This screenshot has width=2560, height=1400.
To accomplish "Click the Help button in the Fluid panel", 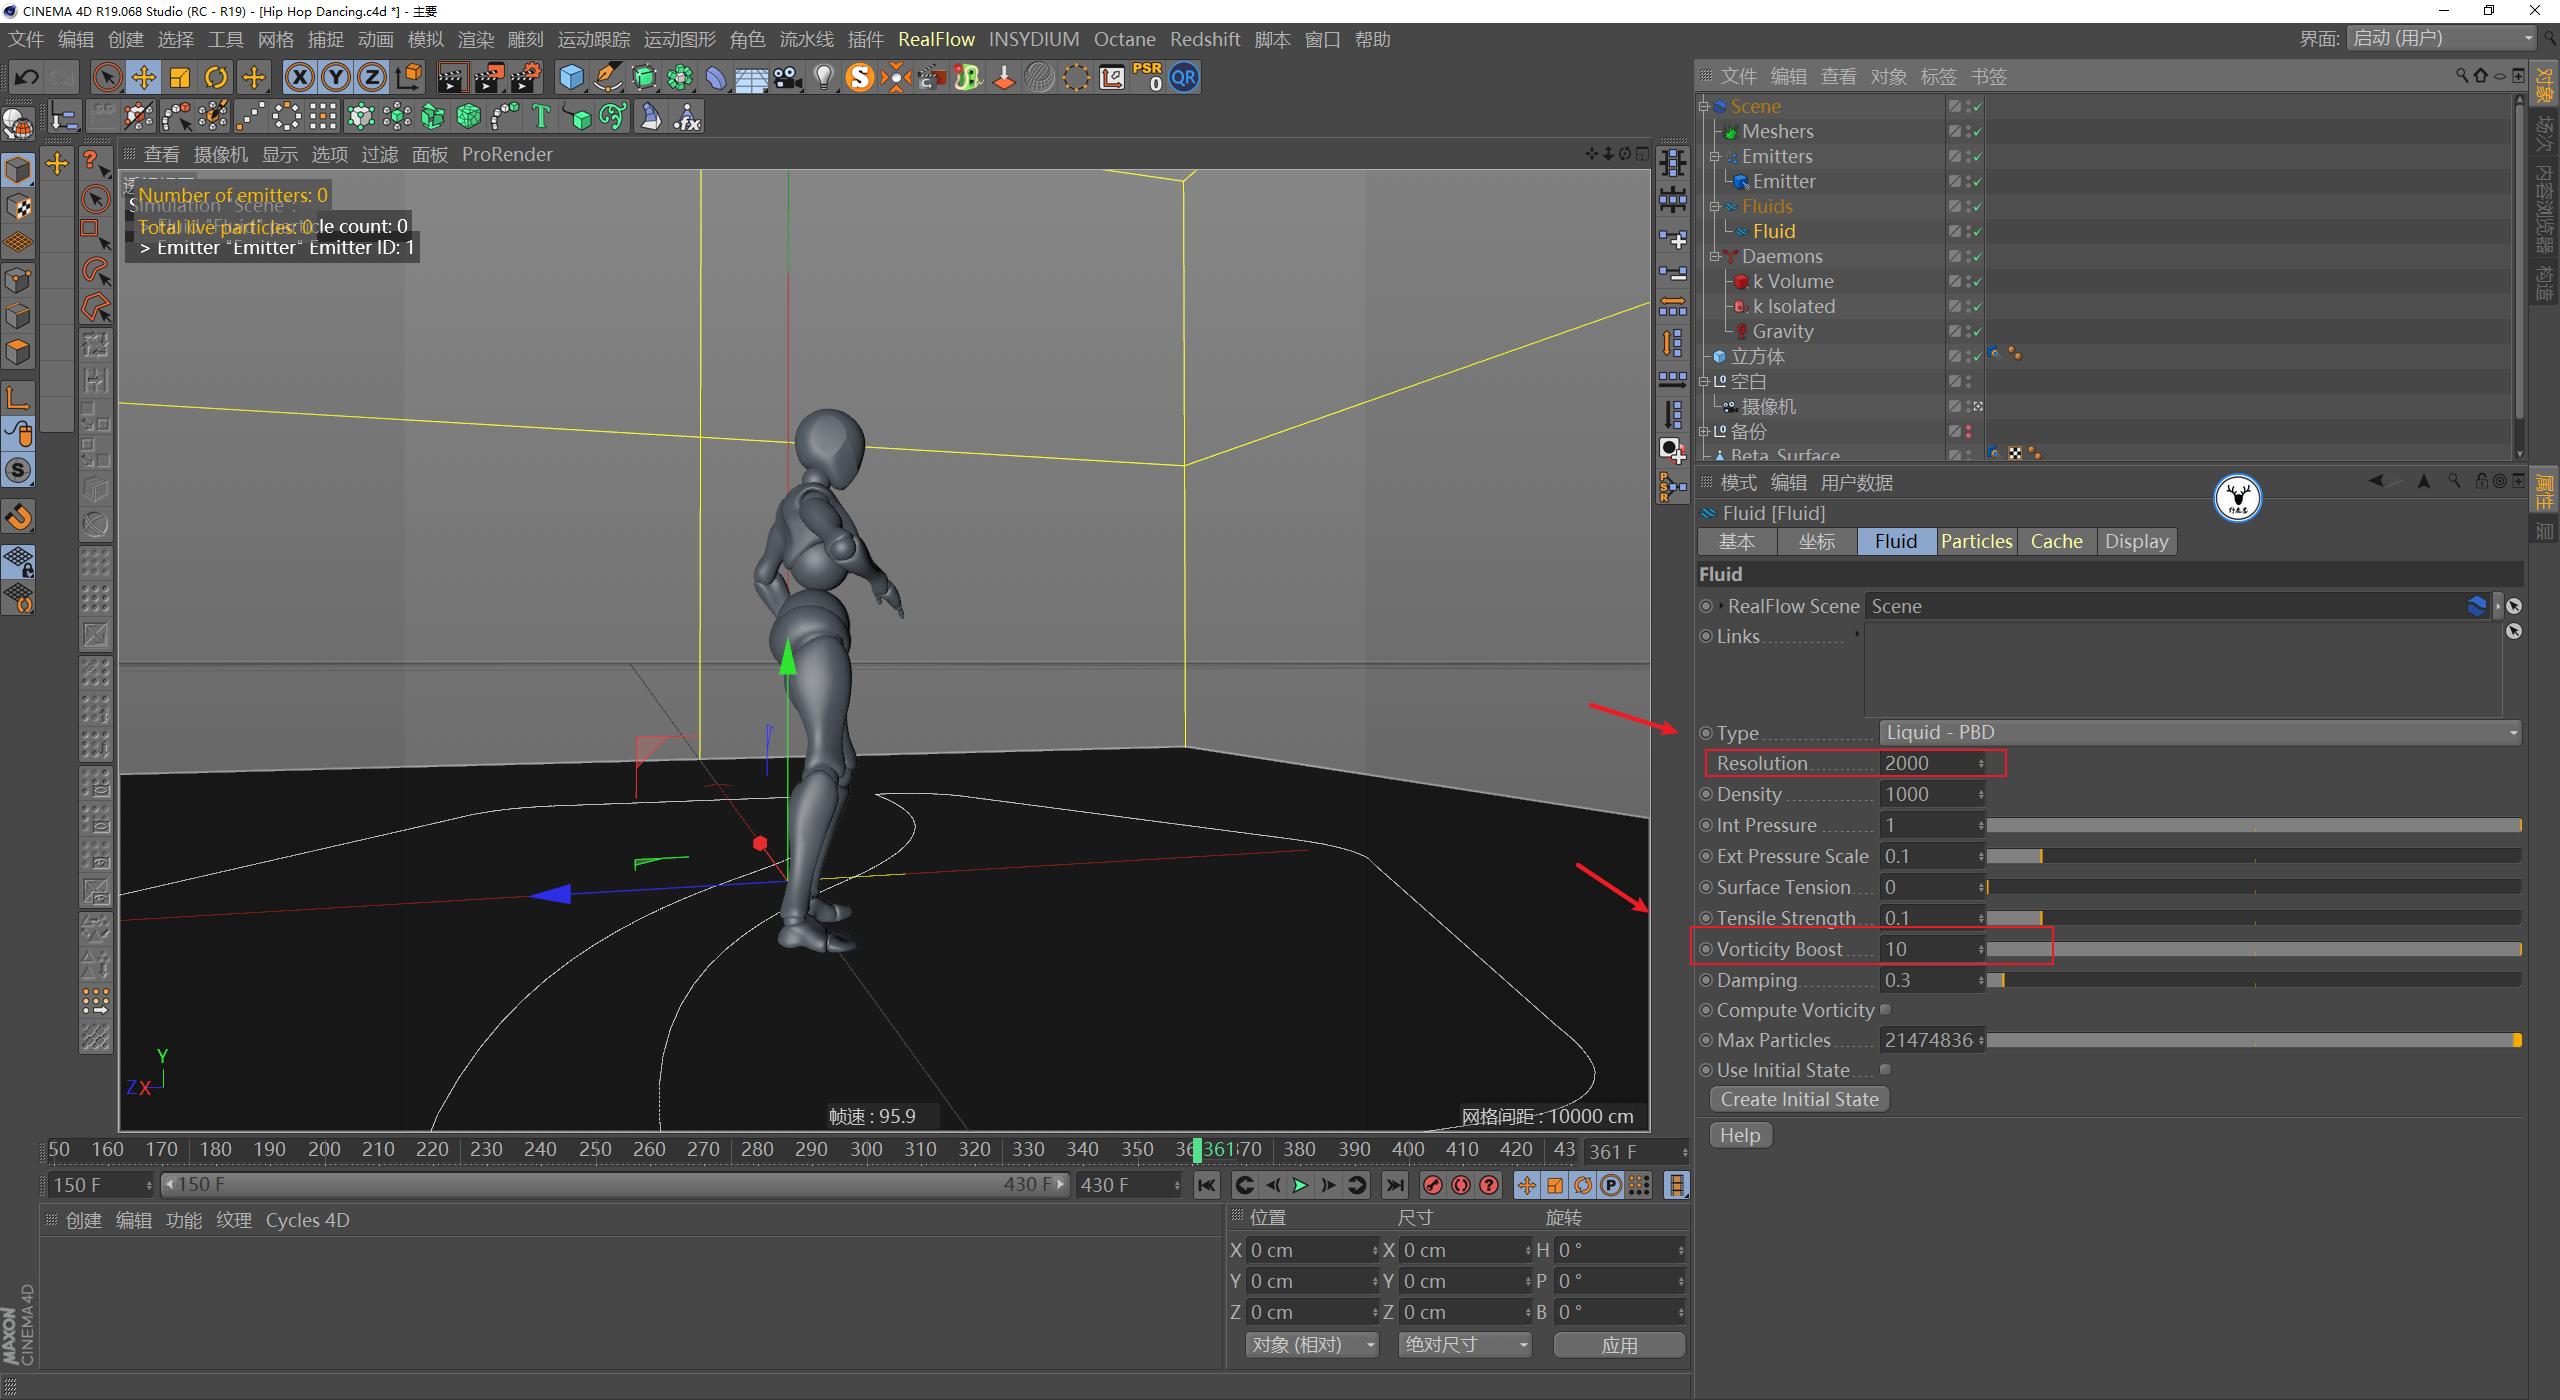I will click(1739, 1135).
